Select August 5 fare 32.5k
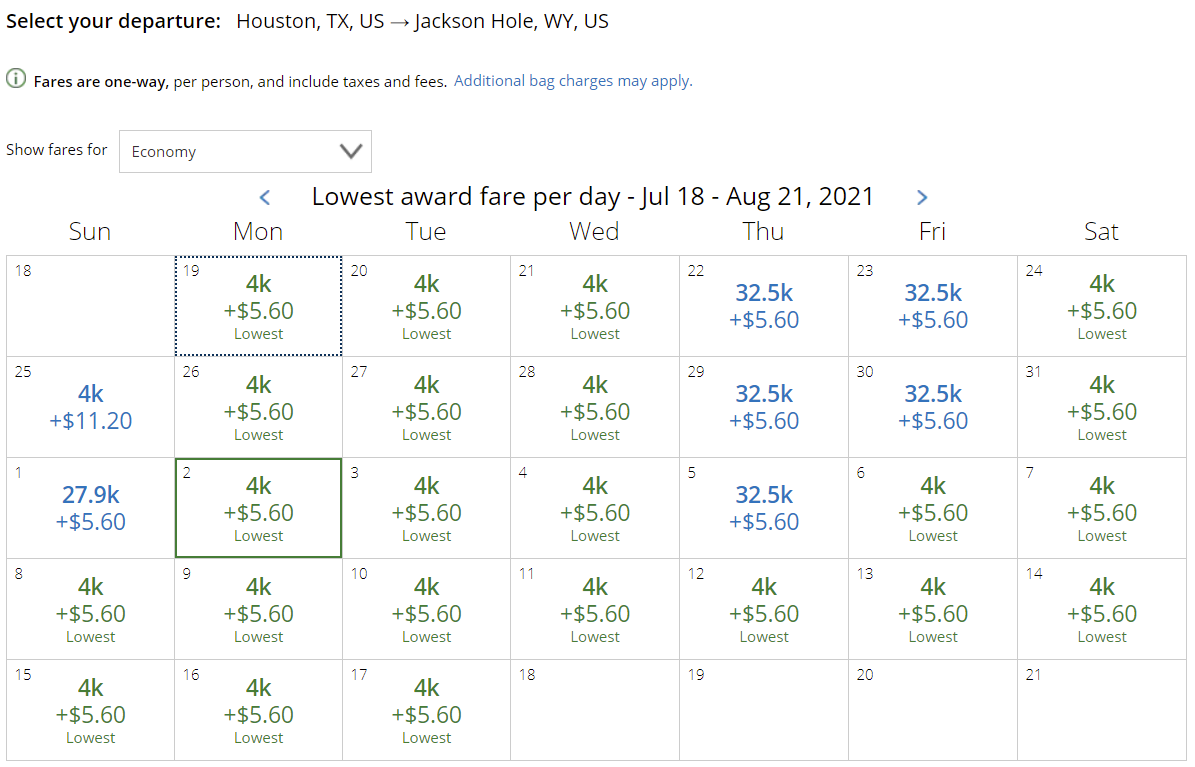This screenshot has height=767, width=1195. coord(764,508)
